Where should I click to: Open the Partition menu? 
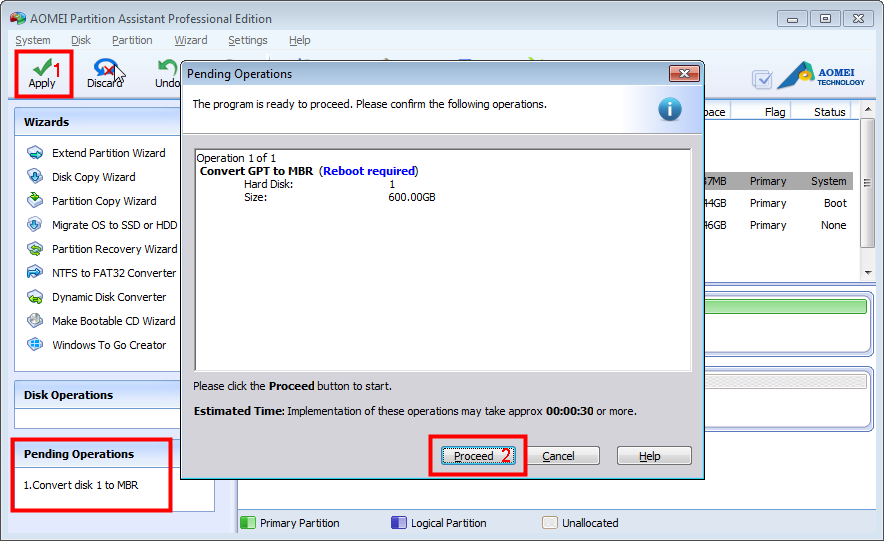point(132,40)
